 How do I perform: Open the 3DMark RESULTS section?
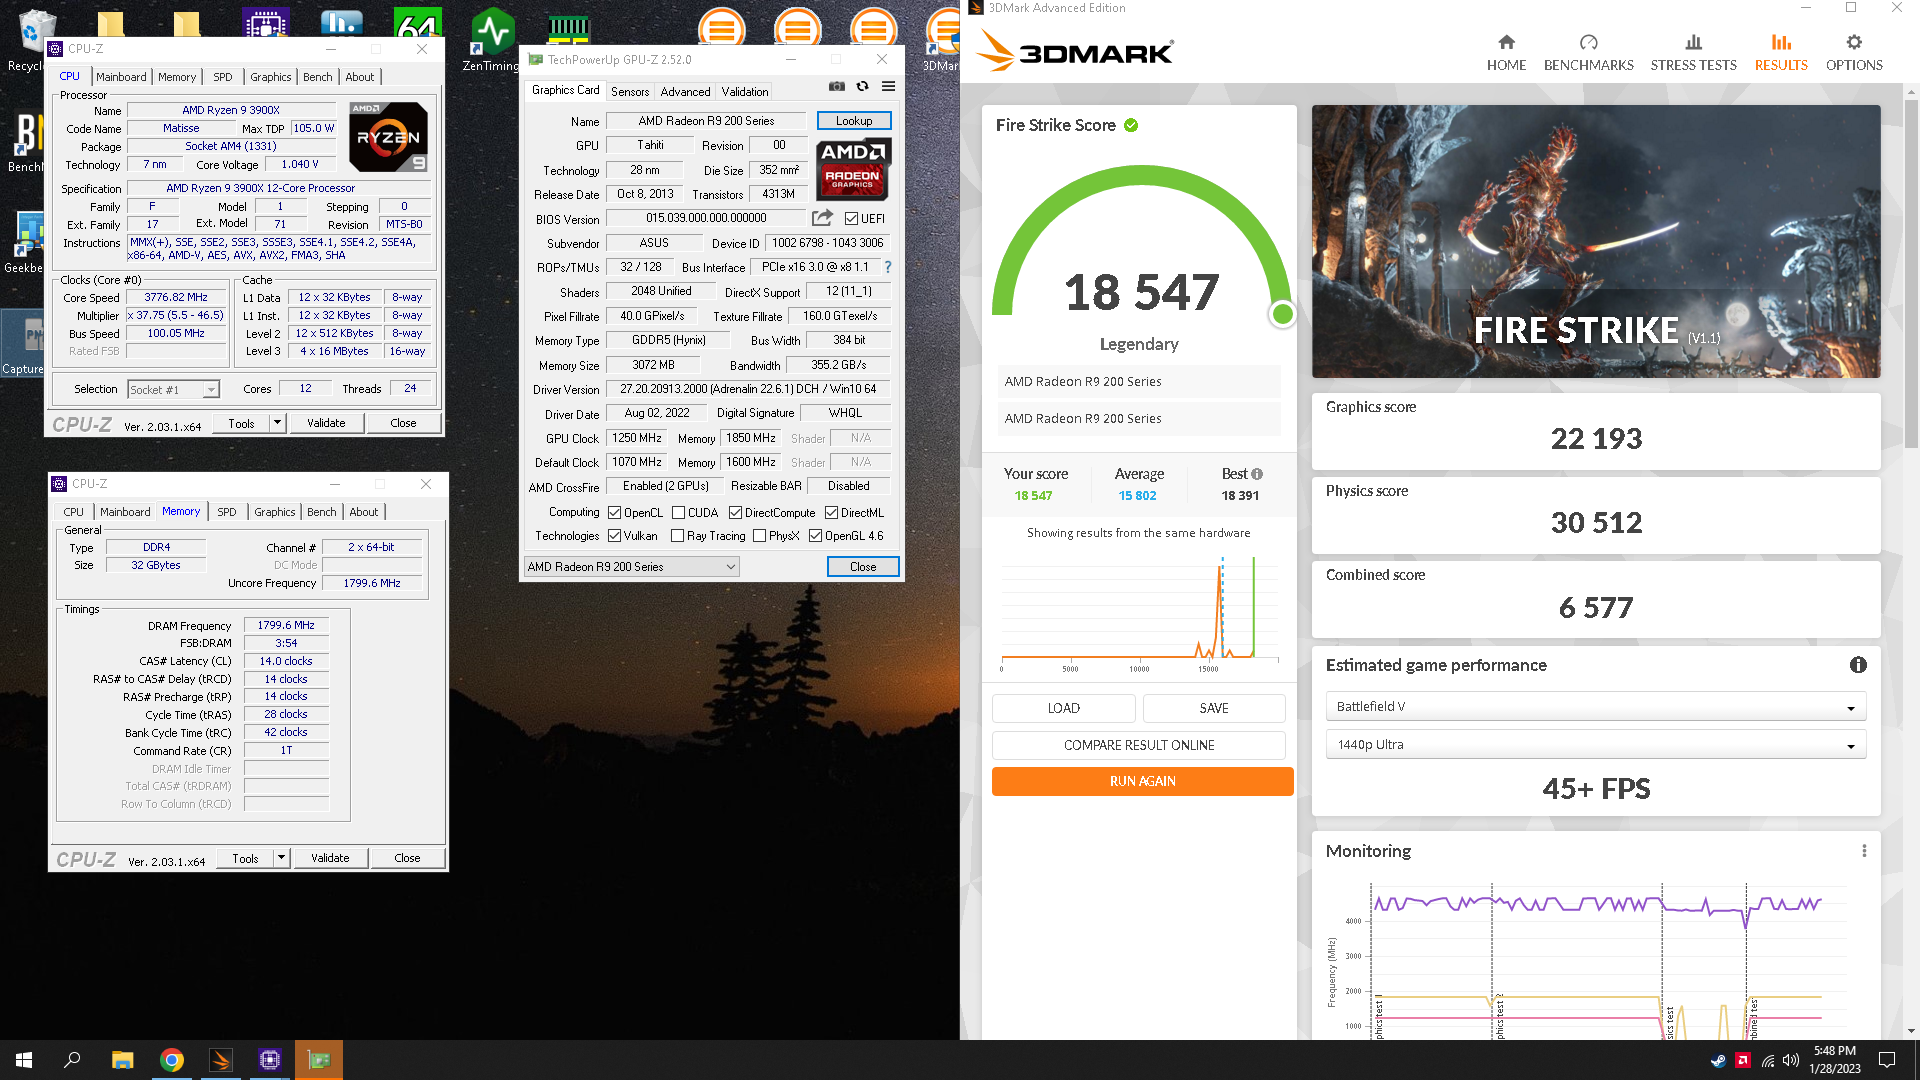point(1781,53)
